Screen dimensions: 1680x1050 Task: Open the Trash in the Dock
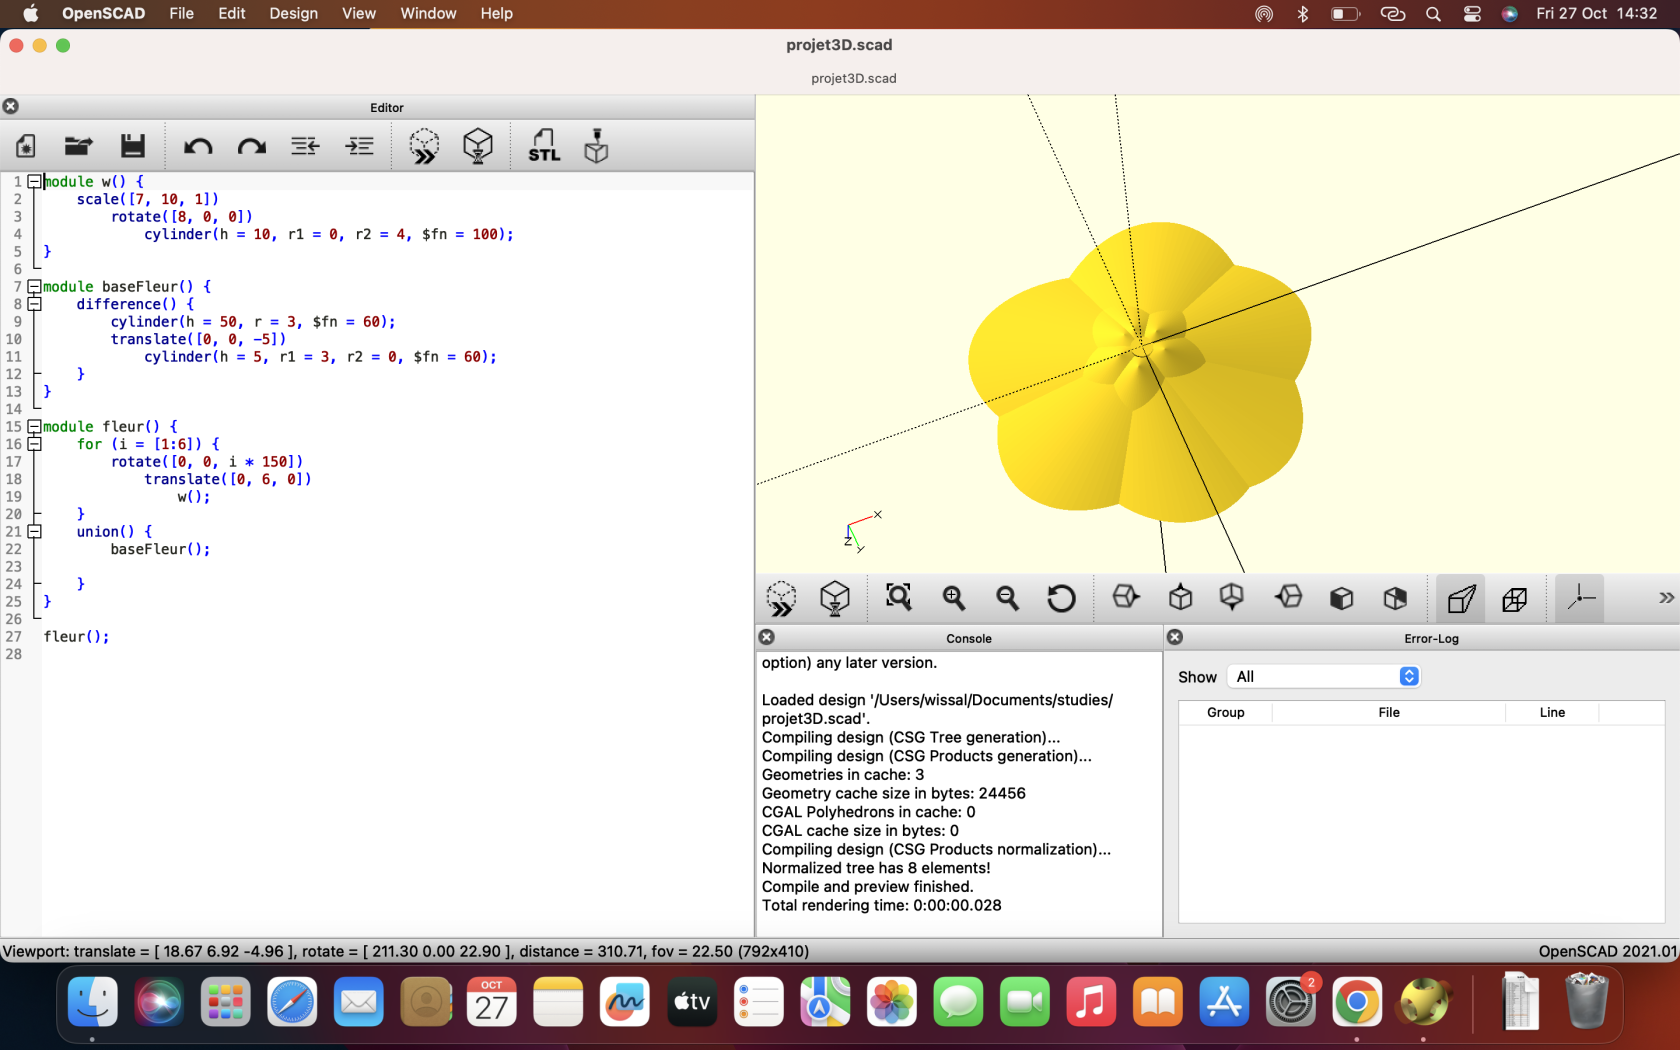[1586, 1002]
